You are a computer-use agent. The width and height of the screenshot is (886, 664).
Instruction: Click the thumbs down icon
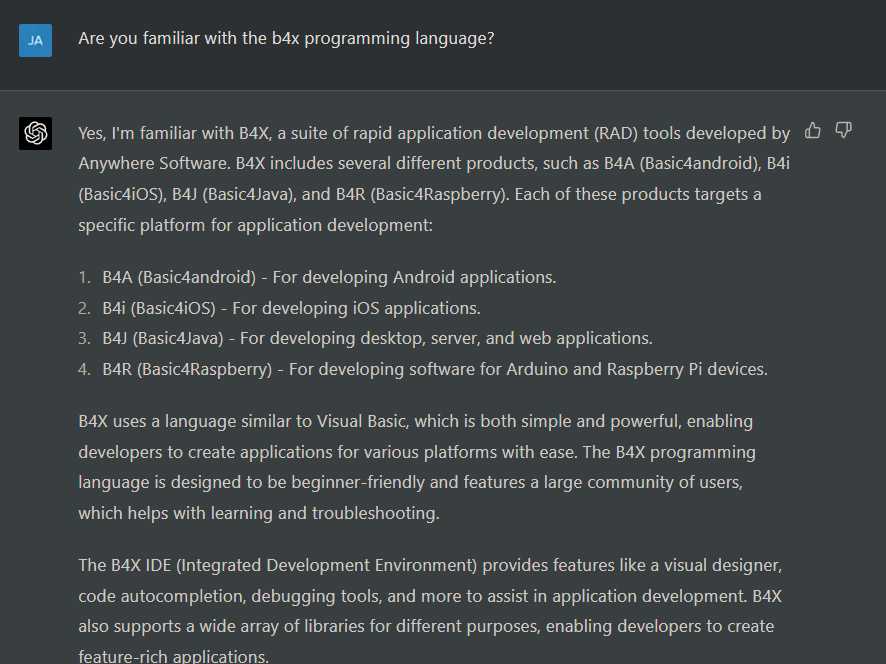point(844,130)
